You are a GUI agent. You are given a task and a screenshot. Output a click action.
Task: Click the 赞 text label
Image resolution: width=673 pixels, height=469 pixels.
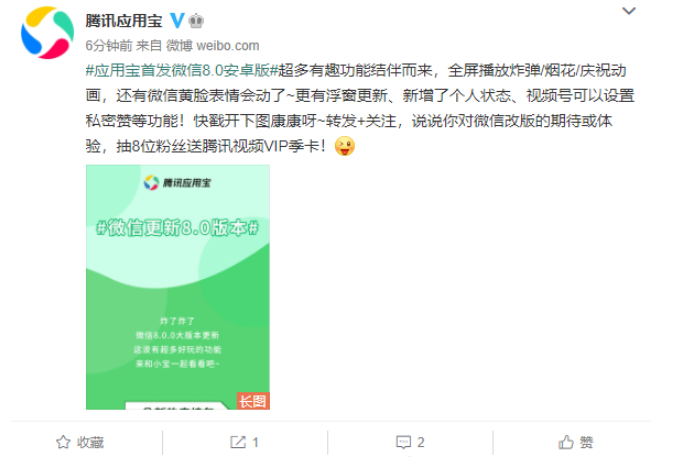586,442
